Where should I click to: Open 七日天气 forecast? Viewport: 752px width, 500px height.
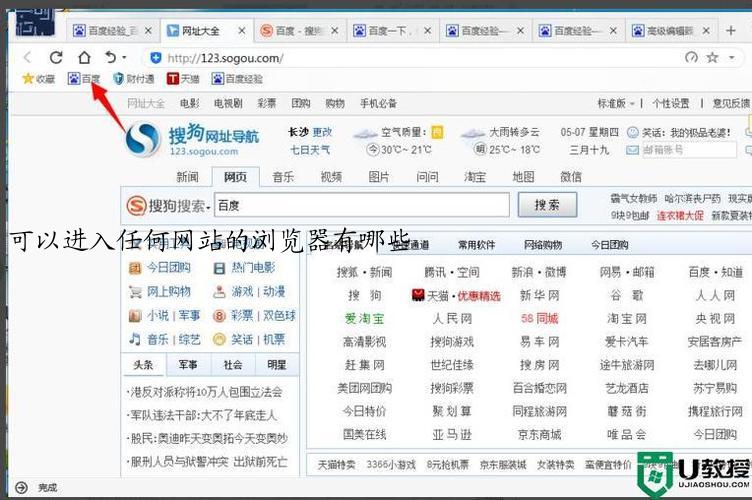310,150
